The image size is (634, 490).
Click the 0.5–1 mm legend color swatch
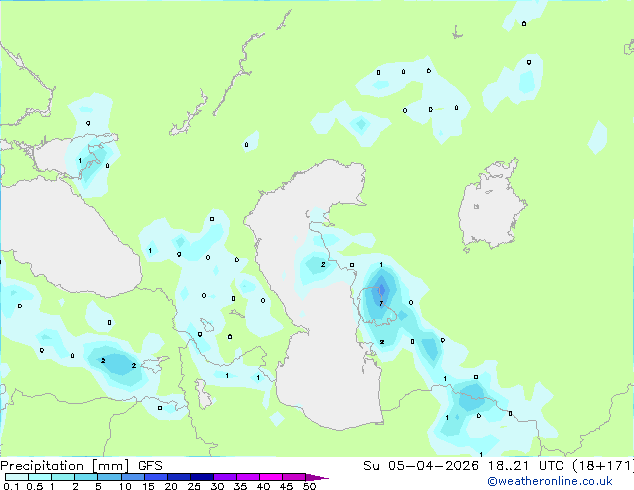point(40,477)
